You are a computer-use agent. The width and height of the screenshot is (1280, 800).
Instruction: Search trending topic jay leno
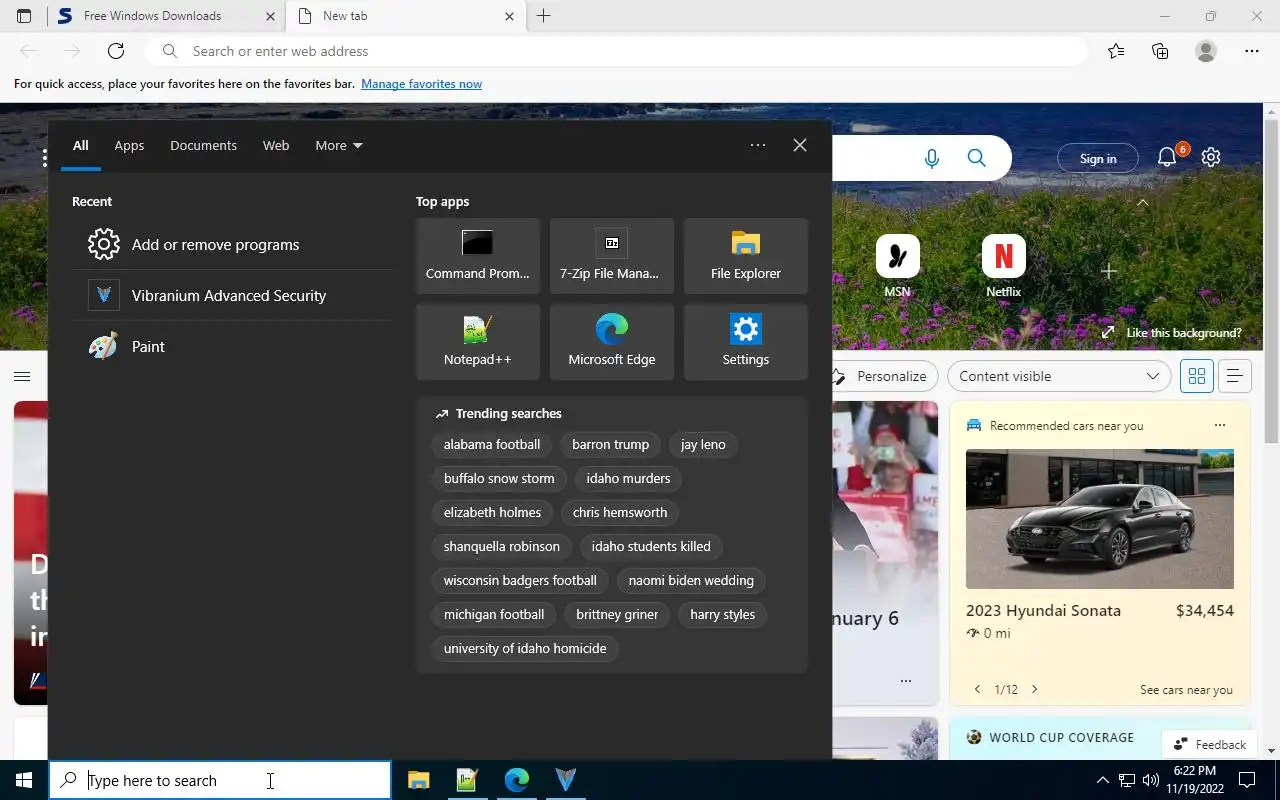[x=703, y=444]
